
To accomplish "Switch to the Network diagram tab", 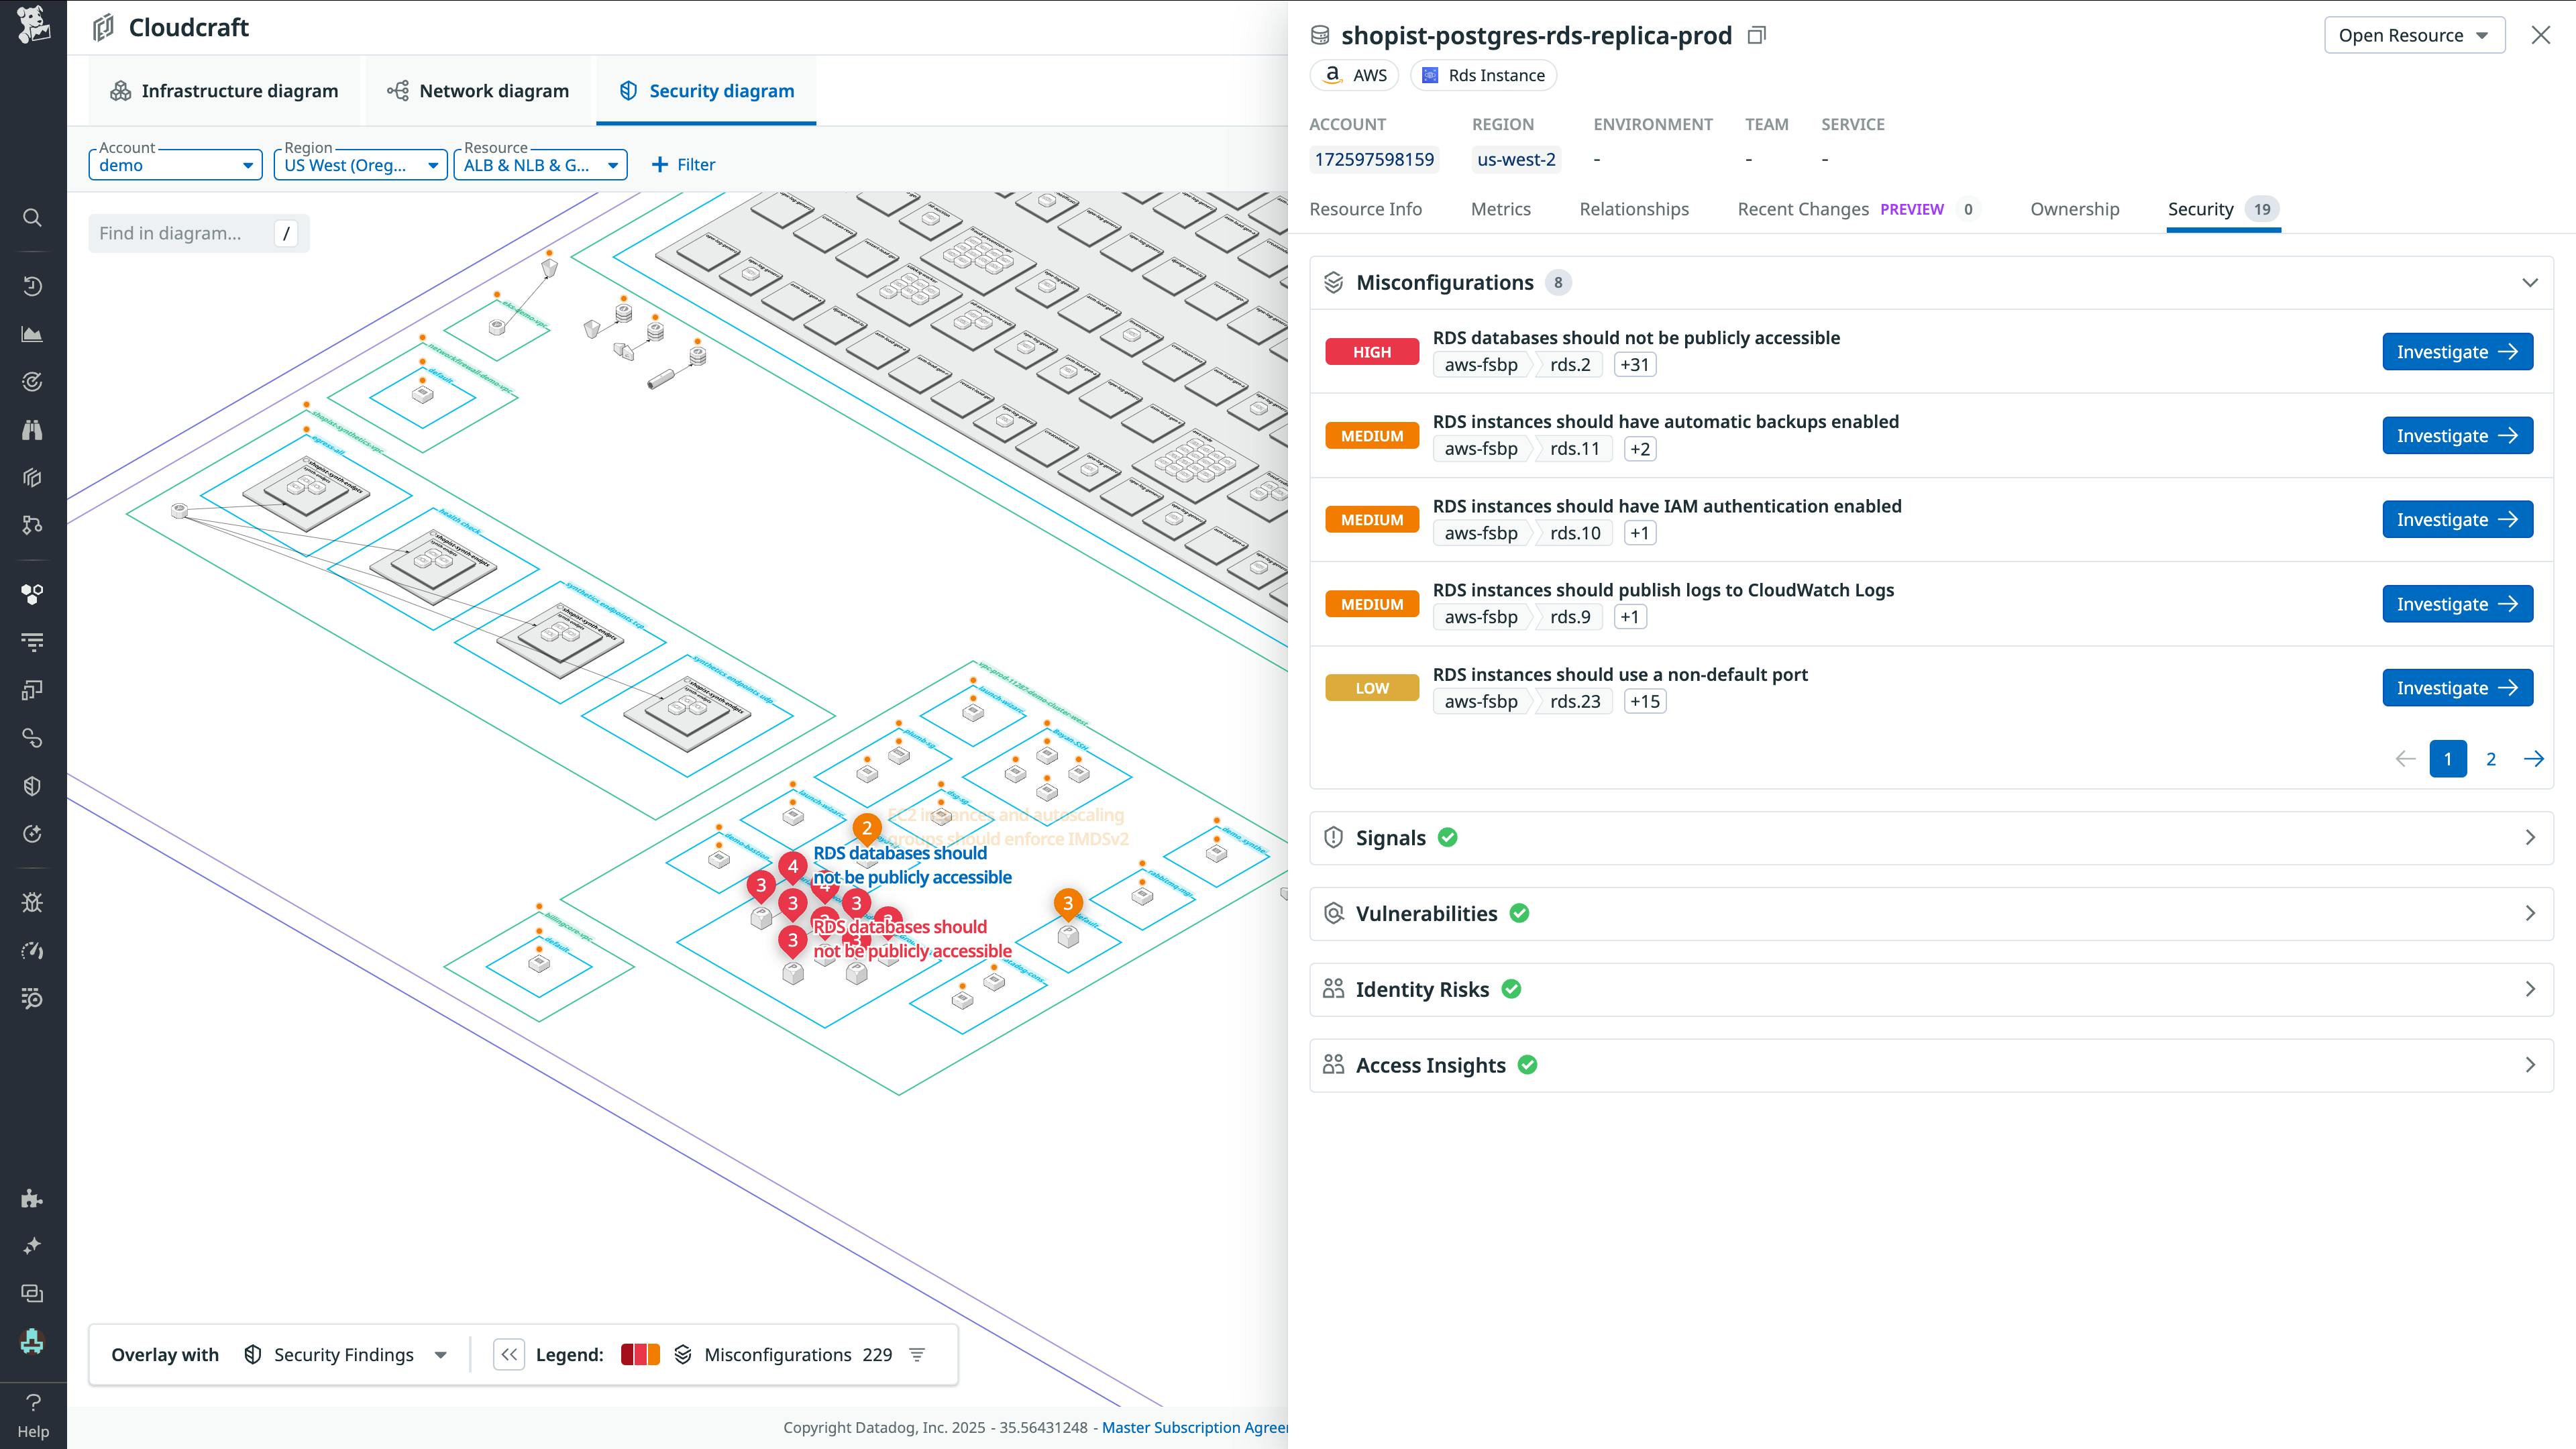I will pos(478,90).
